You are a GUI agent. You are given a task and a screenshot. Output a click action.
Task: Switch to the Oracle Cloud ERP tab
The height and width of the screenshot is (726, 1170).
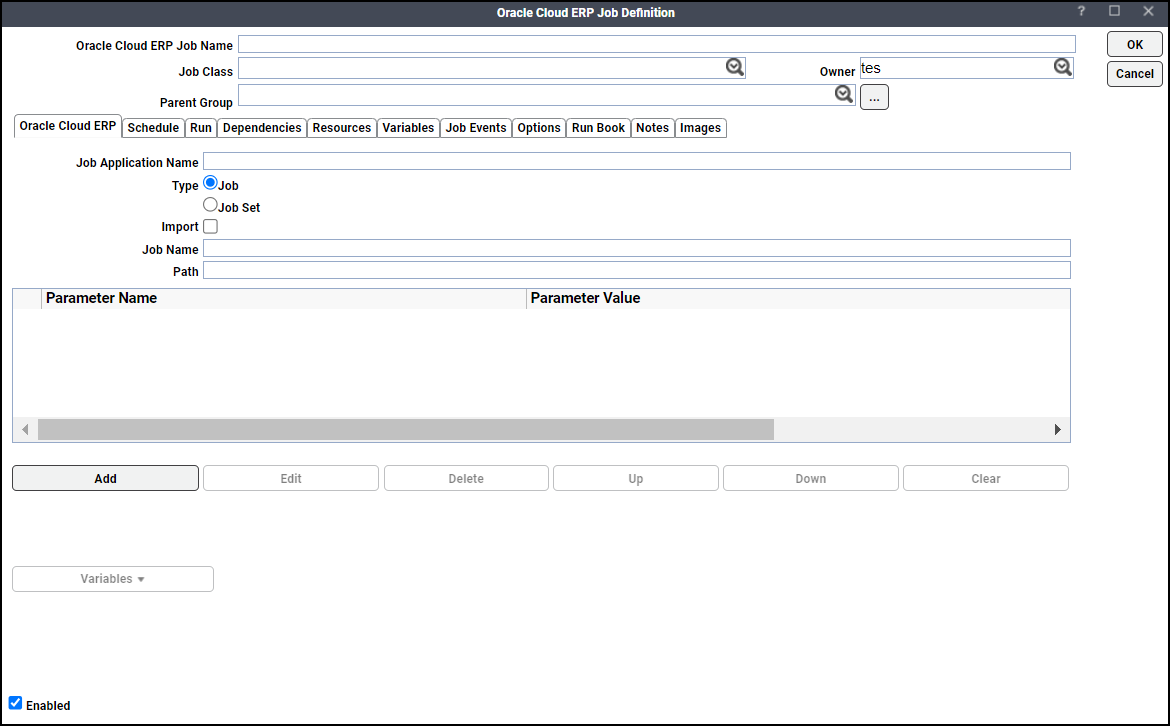[68, 126]
